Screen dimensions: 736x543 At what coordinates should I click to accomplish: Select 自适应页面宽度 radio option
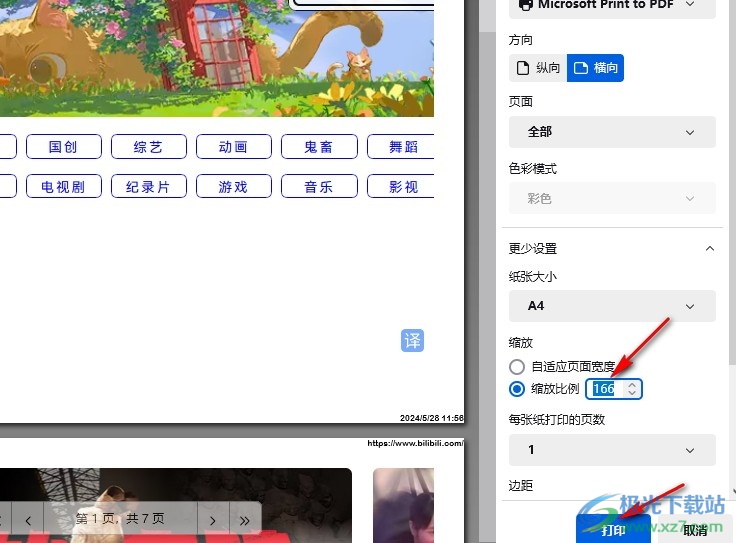[x=517, y=367]
